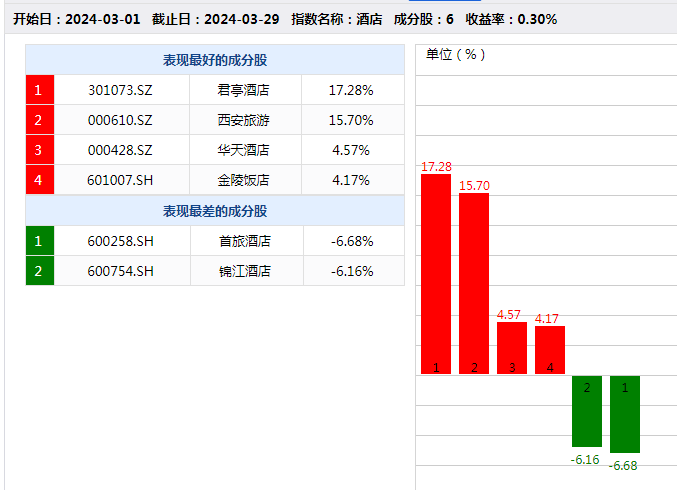The width and height of the screenshot is (677, 490).
Task: Click the green bar labeled -6.16
Action: (587, 411)
